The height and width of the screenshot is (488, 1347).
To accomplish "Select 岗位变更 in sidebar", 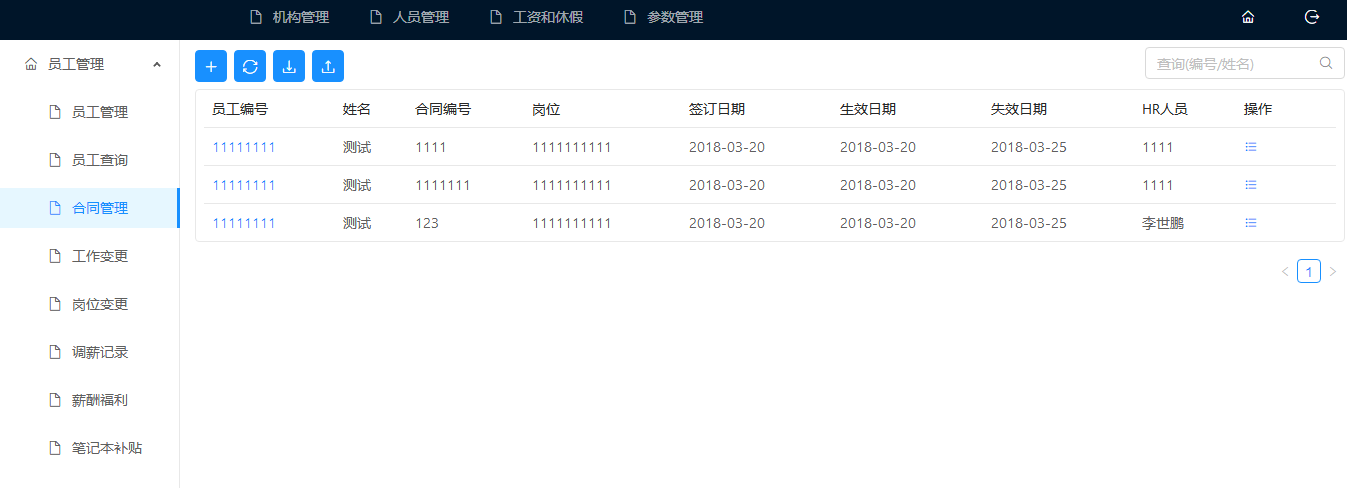I will coord(90,304).
